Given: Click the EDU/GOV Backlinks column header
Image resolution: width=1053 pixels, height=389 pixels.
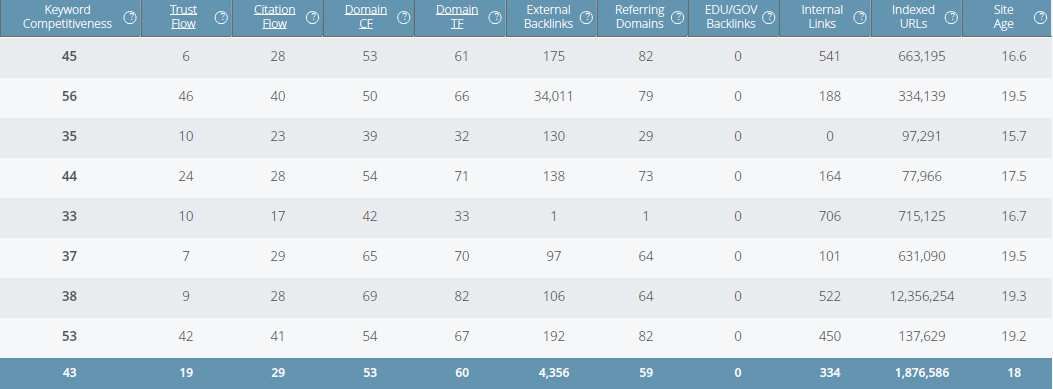Looking at the screenshot, I should click(731, 17).
